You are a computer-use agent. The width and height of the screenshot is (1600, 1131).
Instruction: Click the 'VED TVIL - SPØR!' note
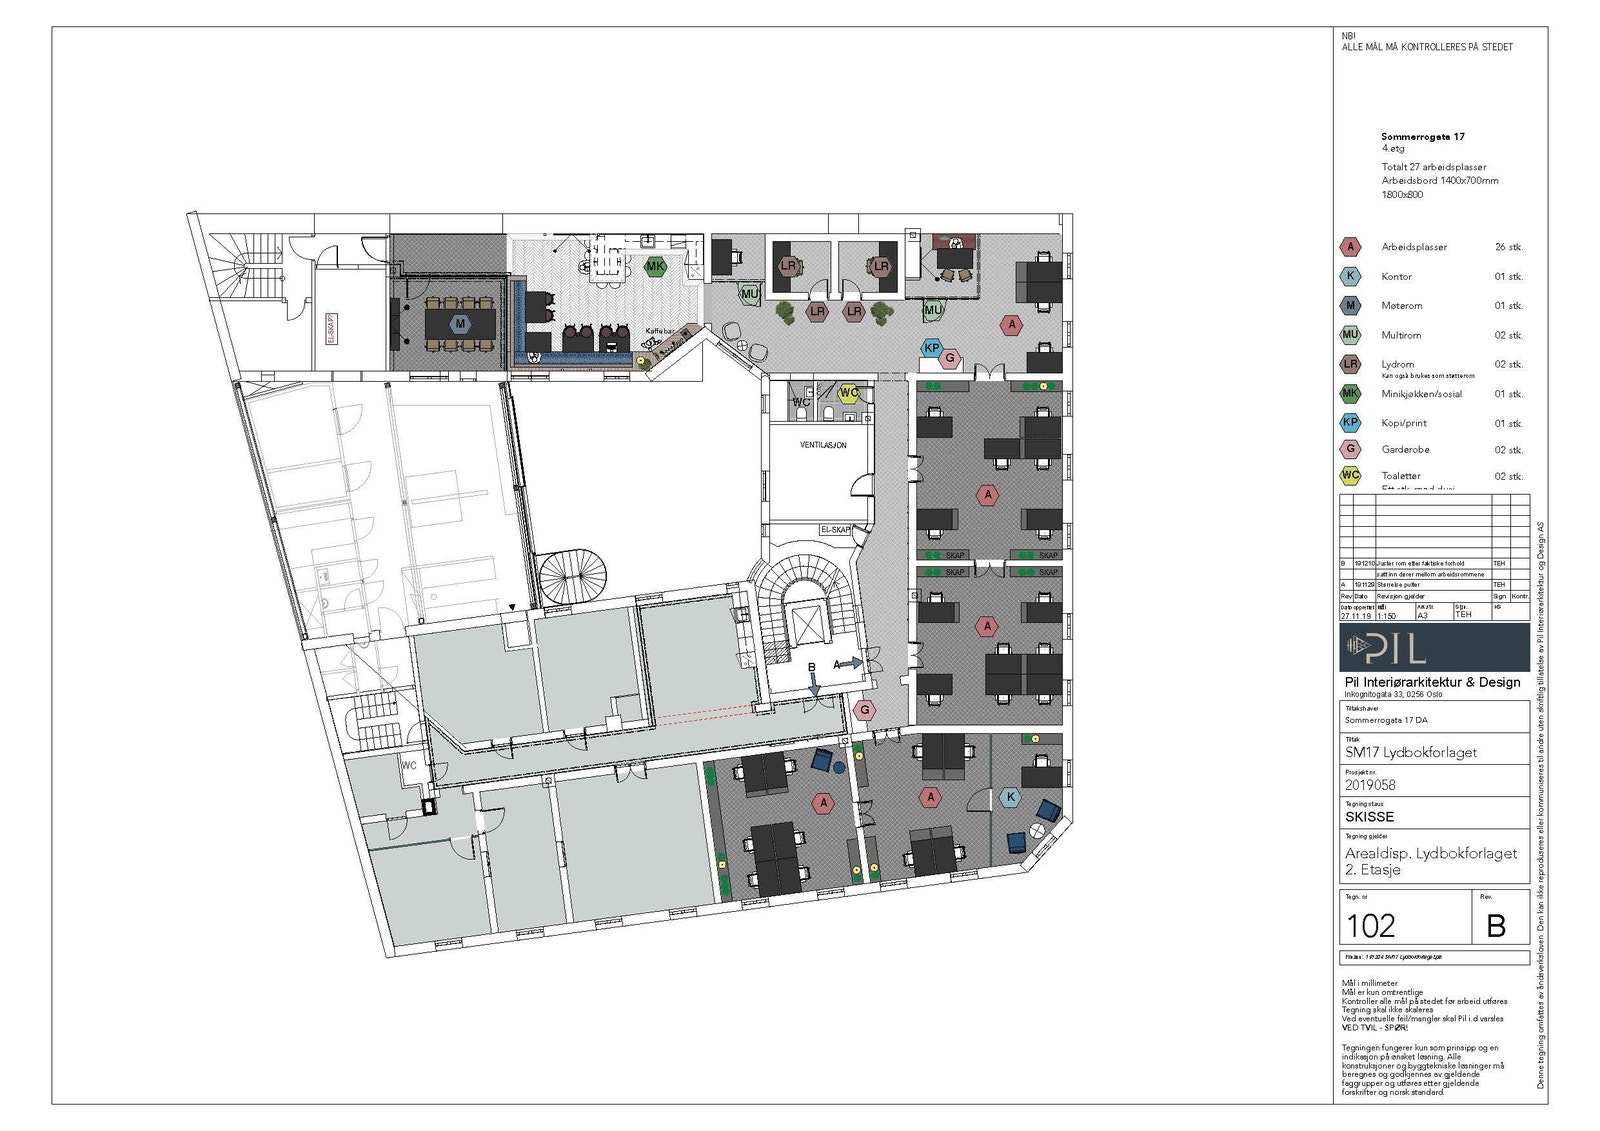[x=1375, y=1027]
